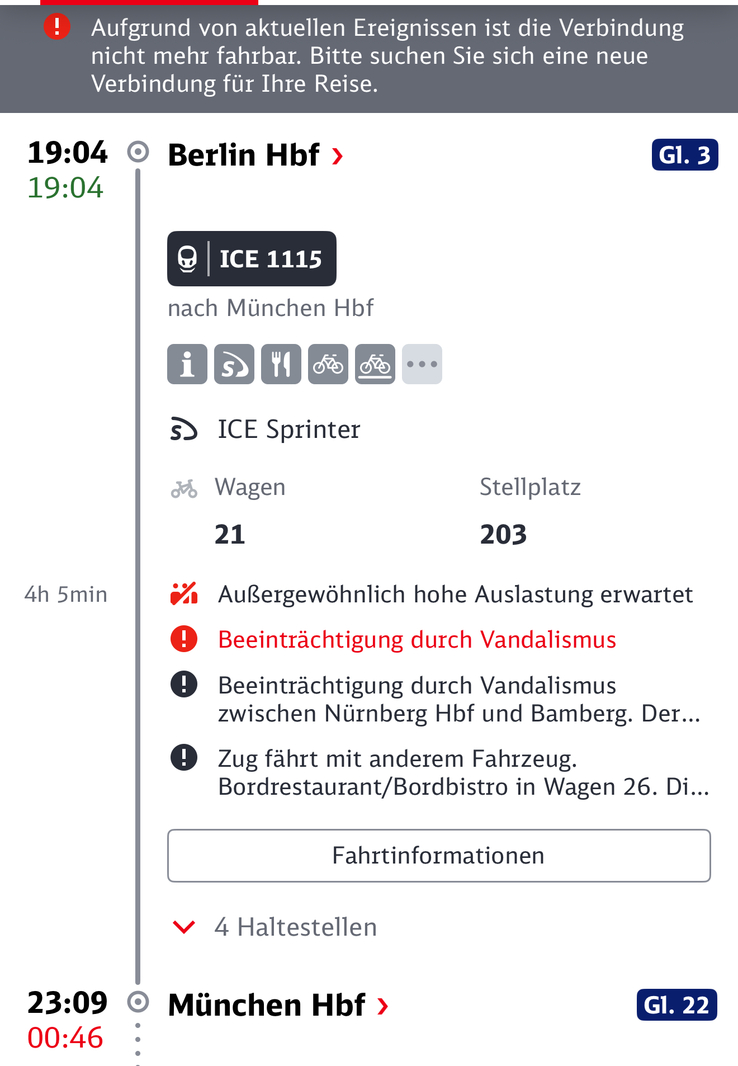
Task: Open Berlin Hbf station details chevron
Action: (338, 156)
